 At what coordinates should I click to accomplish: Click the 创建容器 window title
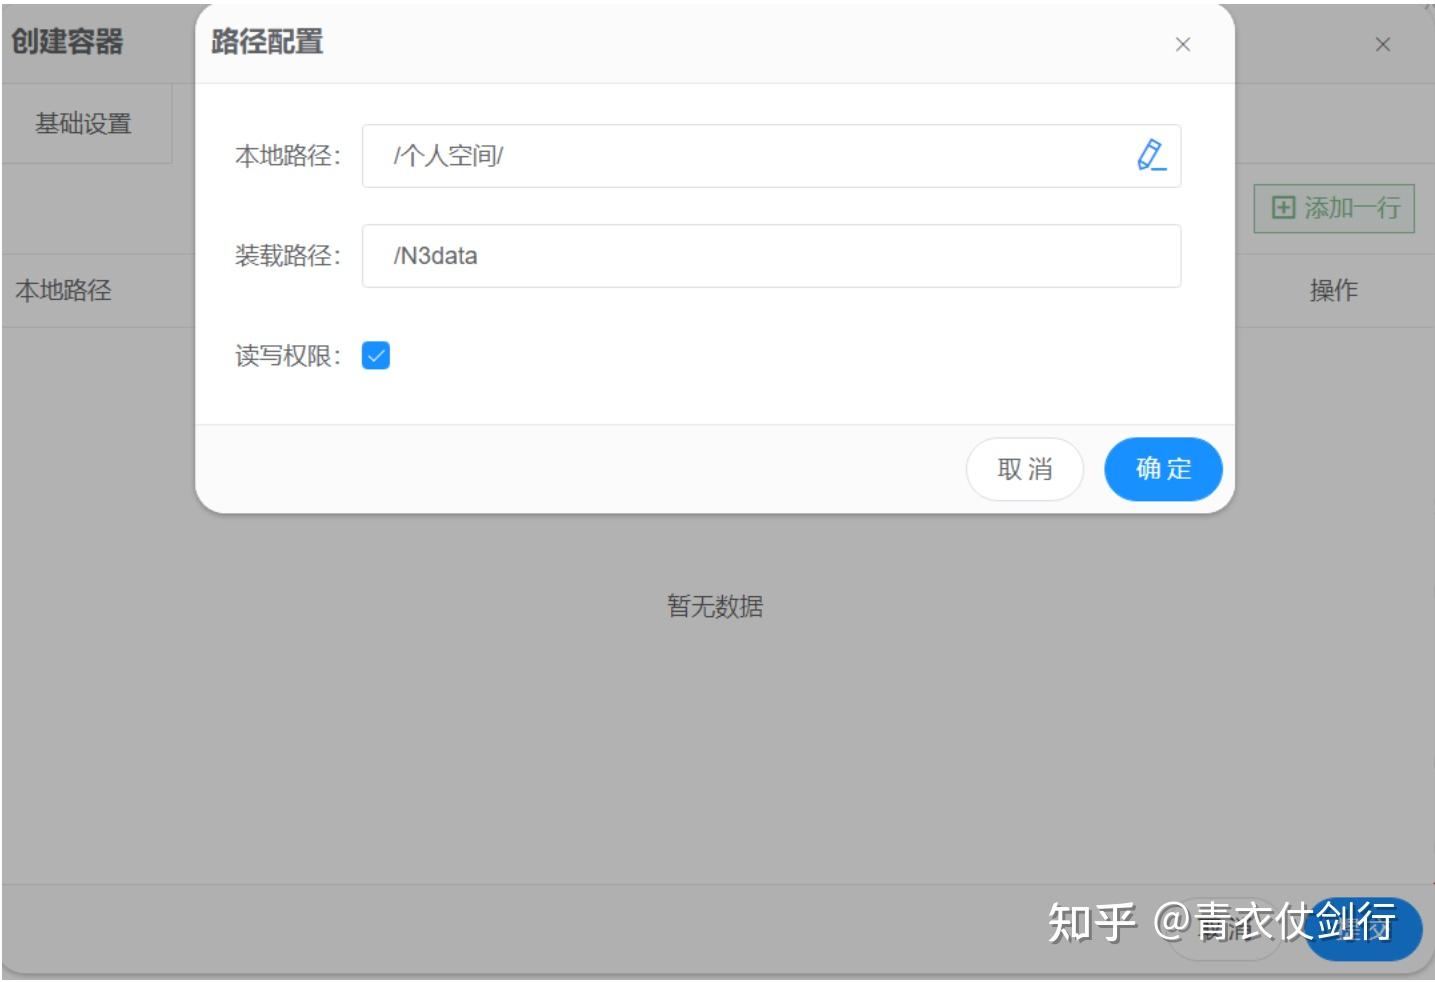67,42
